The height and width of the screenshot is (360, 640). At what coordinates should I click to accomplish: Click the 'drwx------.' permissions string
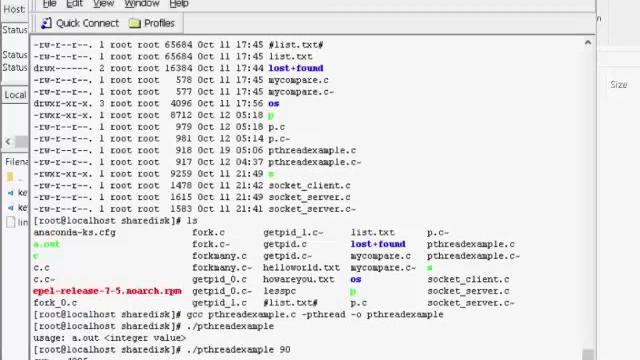click(x=63, y=68)
